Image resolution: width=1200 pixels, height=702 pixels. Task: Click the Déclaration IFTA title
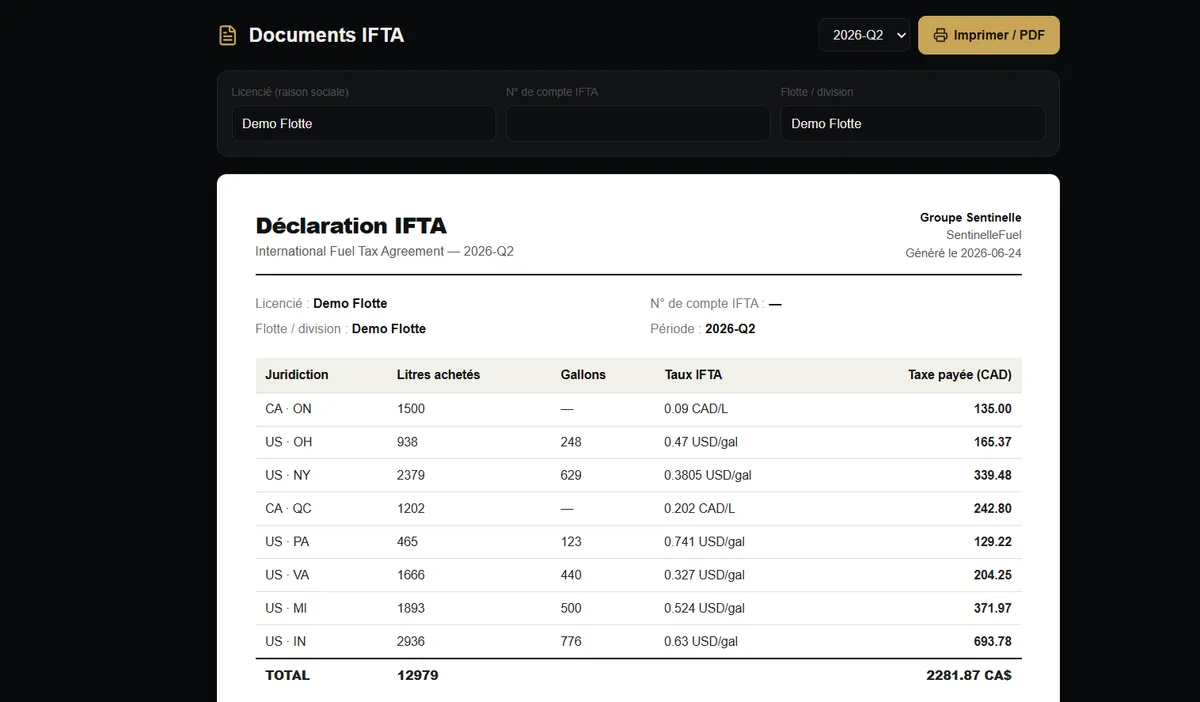tap(351, 226)
